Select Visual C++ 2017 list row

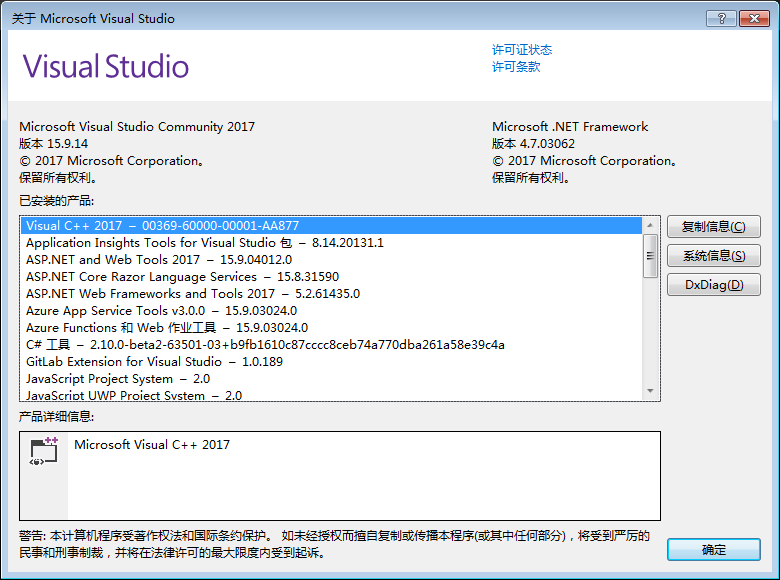(x=331, y=226)
